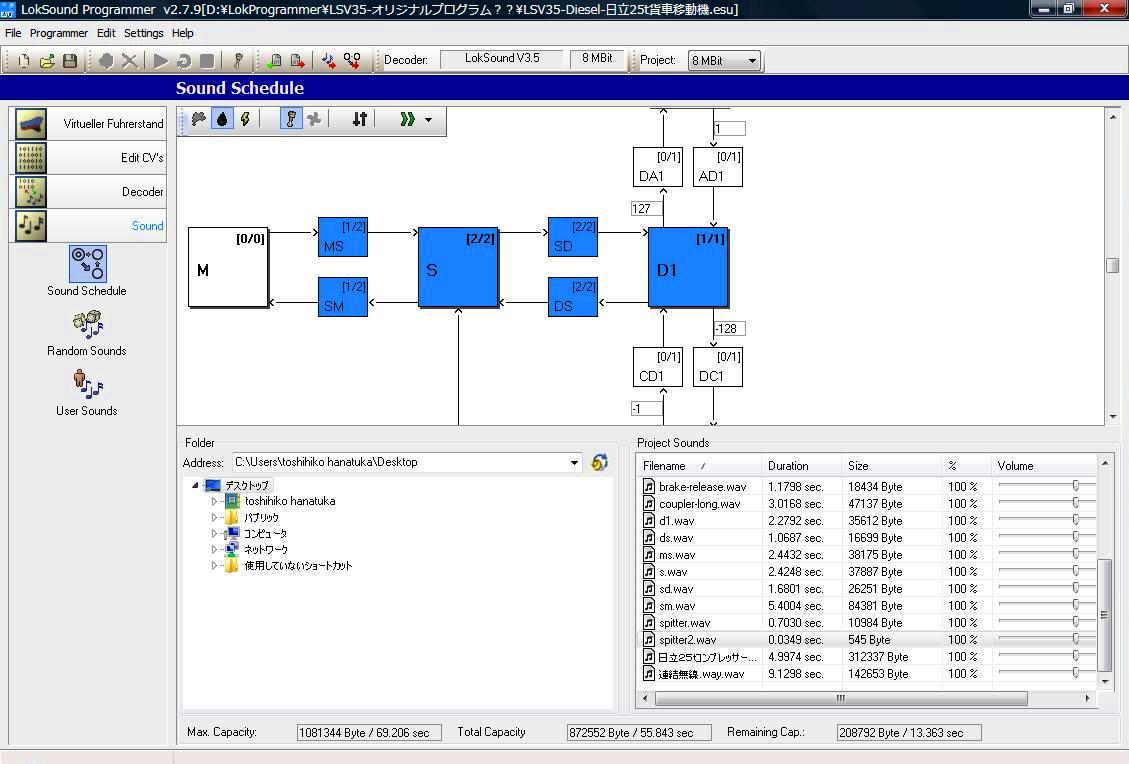Open the User Sounds icon
Viewport: 1129px width, 764px height.
(x=88, y=384)
